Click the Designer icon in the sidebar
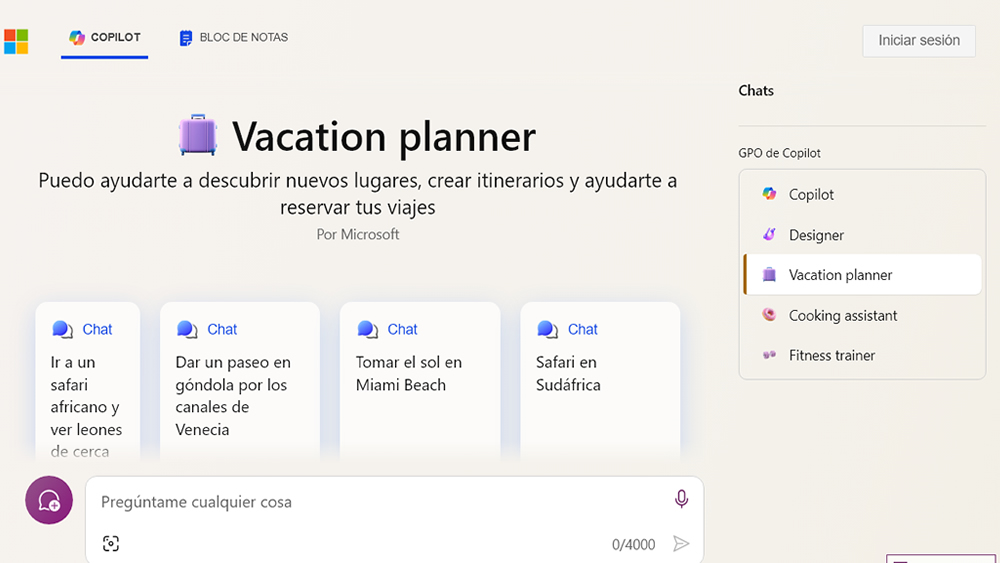Screen dimensions: 1000x563 769,234
